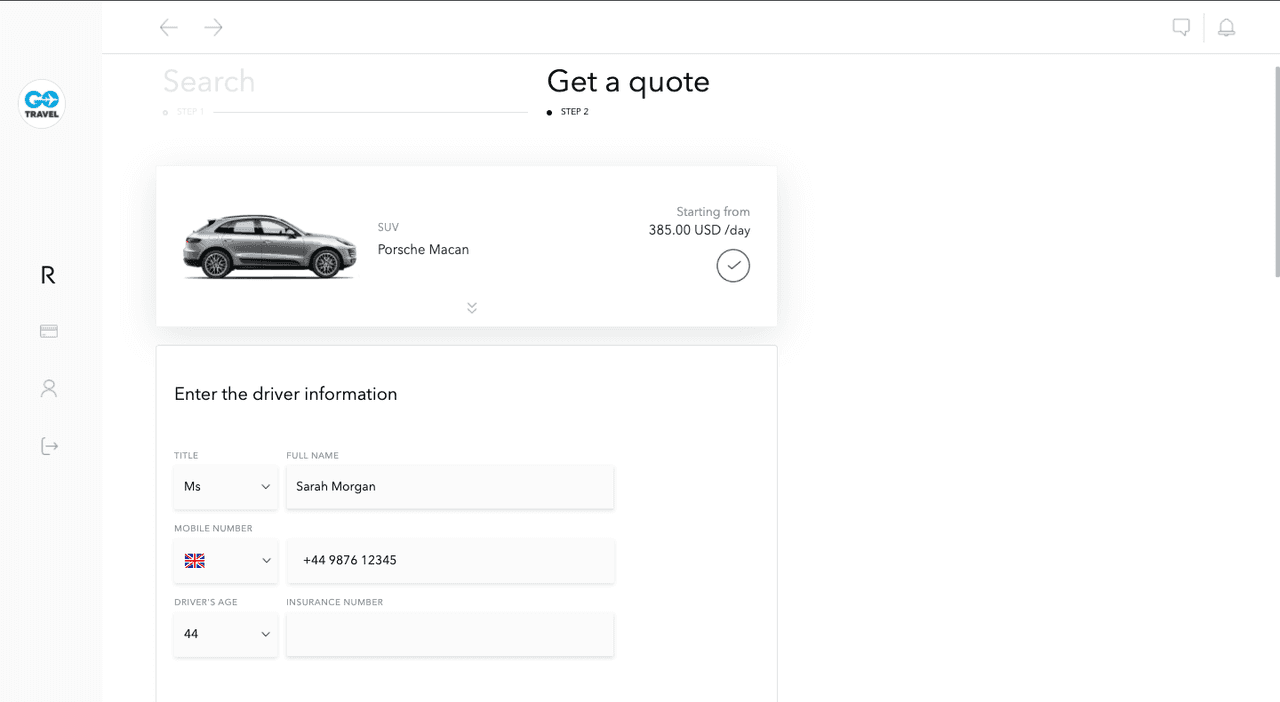Viewport: 1280px width, 702px height.
Task: Go to the Search step
Action: pyautogui.click(x=209, y=82)
